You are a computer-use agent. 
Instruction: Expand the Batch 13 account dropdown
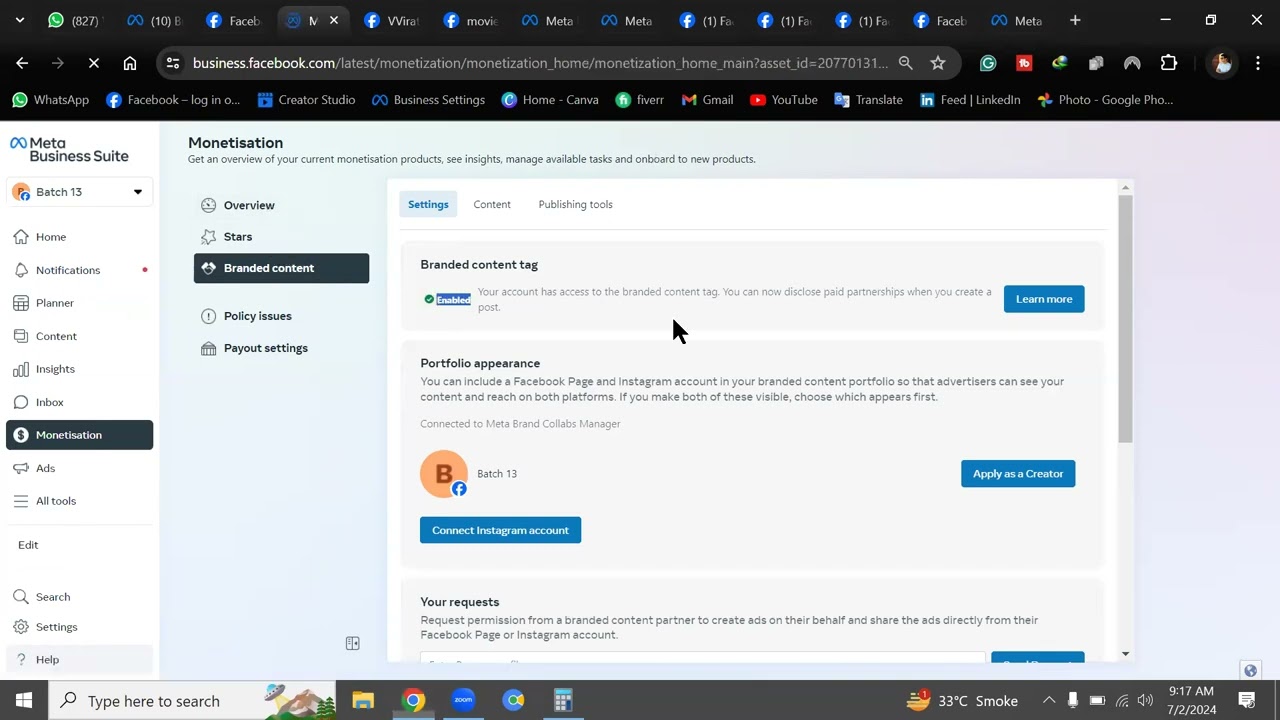tap(79, 192)
